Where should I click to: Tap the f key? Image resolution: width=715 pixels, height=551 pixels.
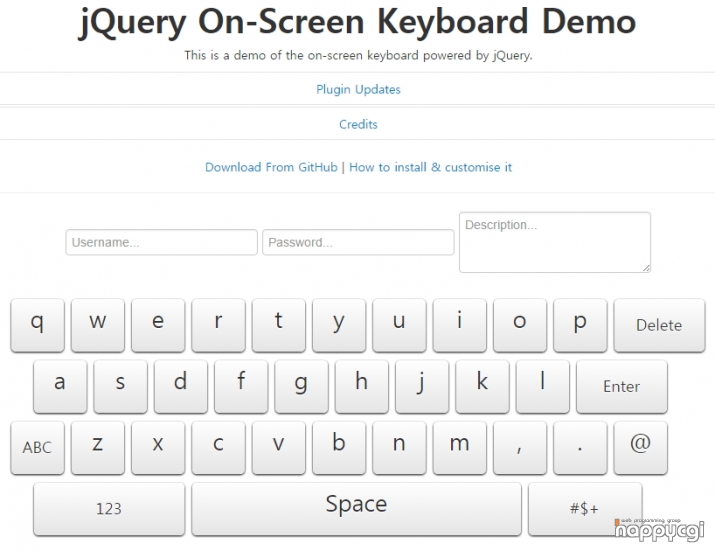point(241,386)
